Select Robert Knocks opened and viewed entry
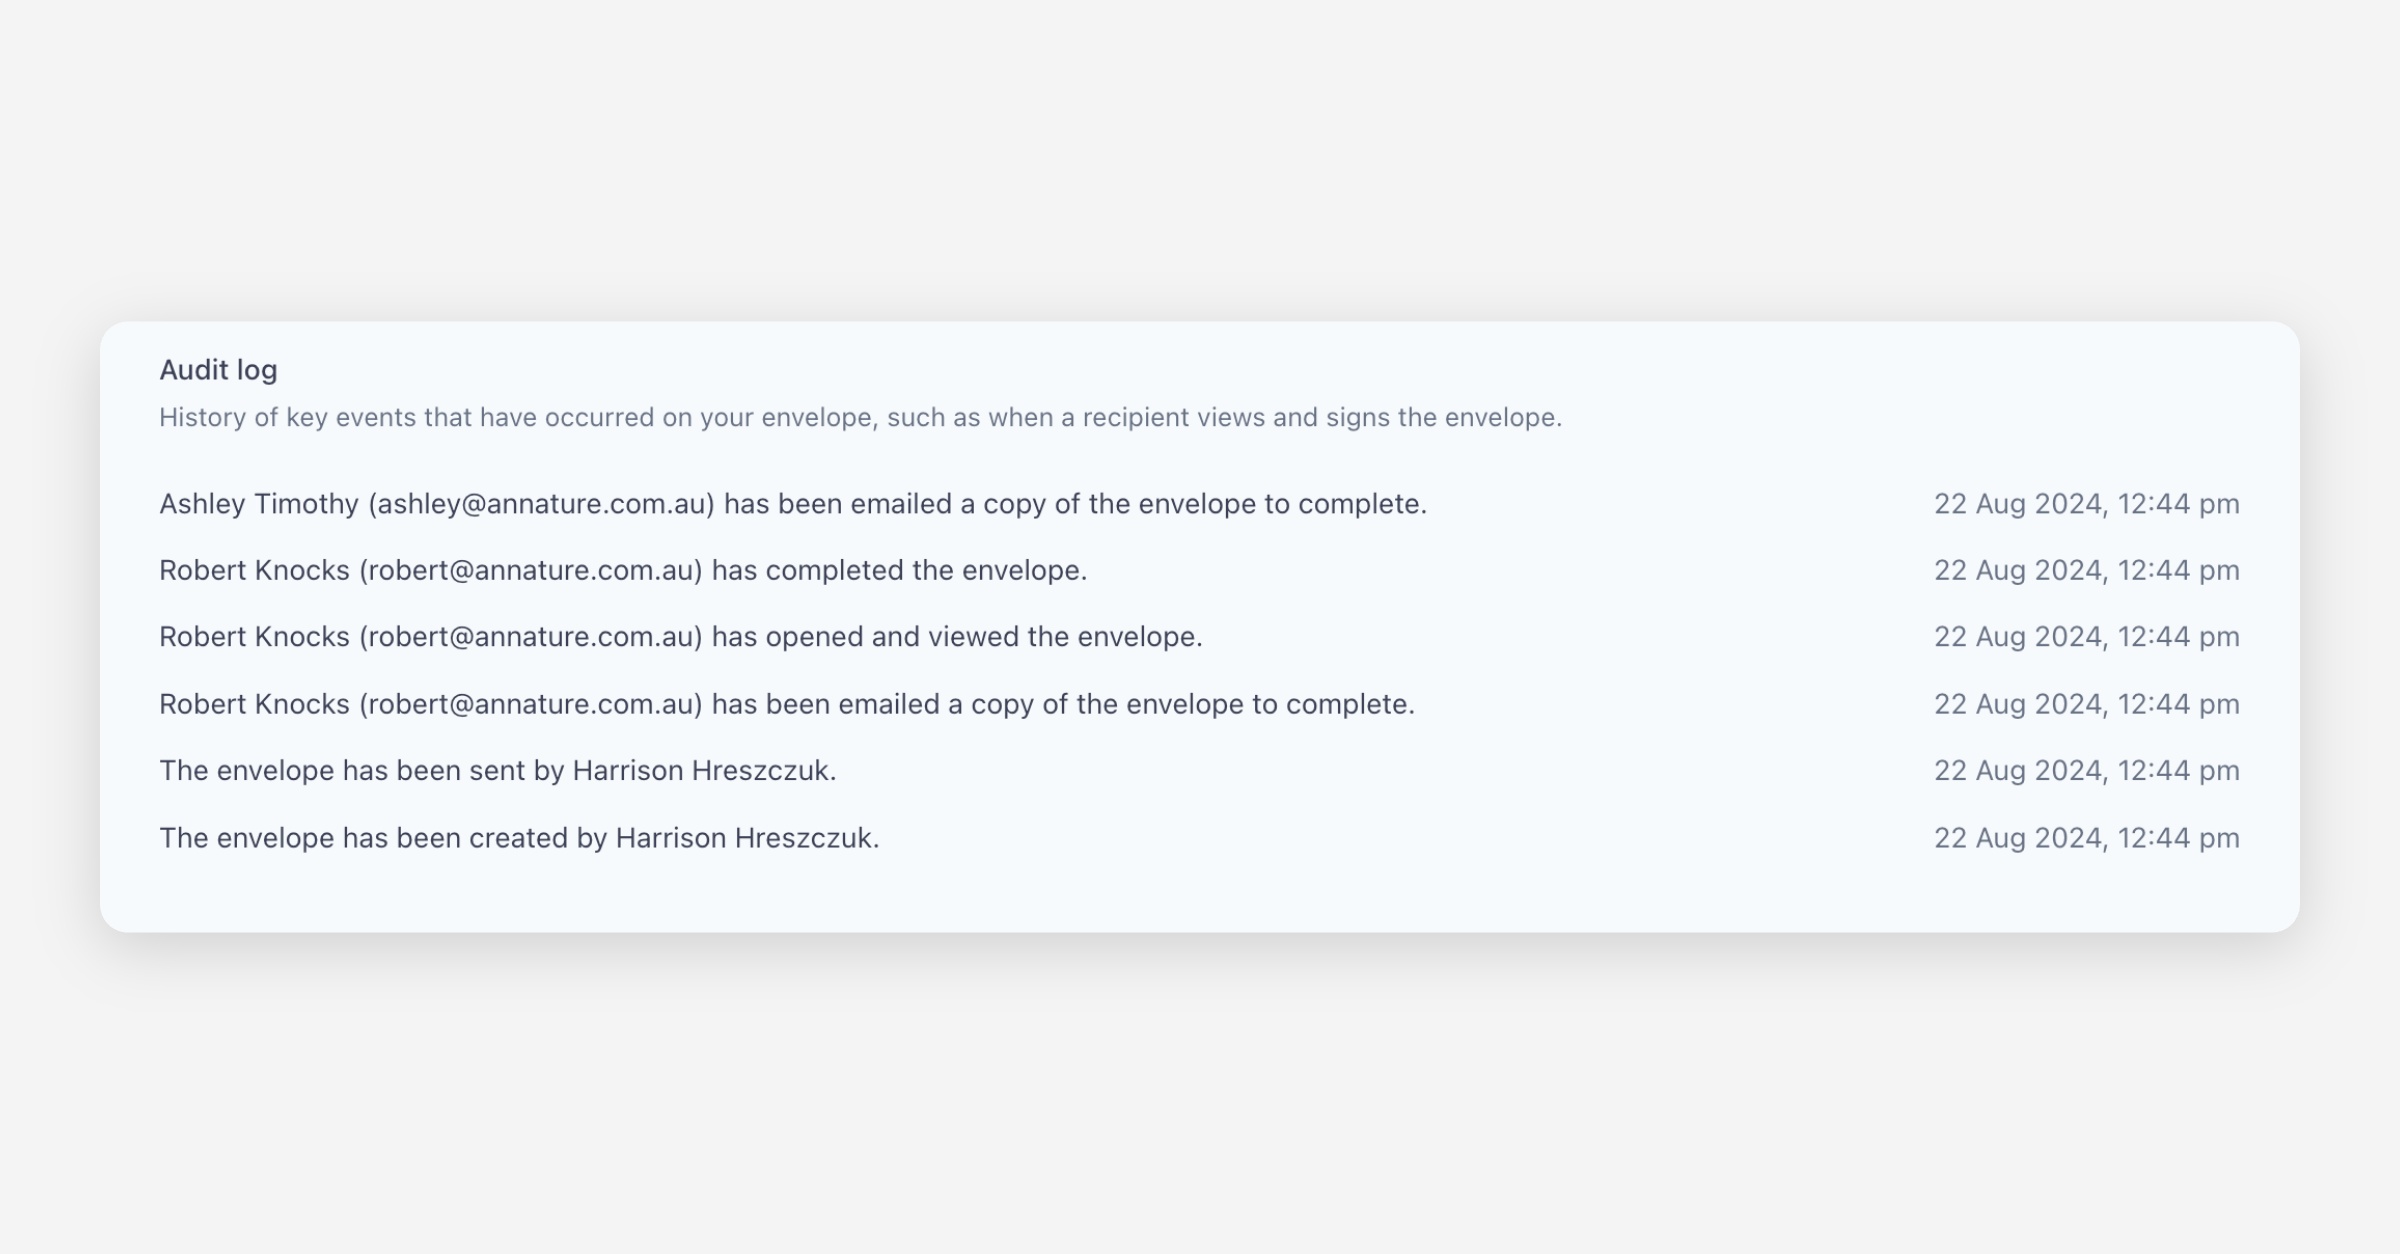This screenshot has width=2400, height=1254. click(680, 637)
